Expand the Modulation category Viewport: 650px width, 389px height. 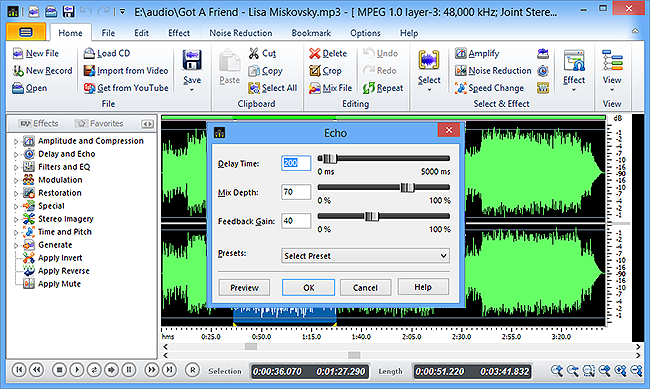[16, 180]
